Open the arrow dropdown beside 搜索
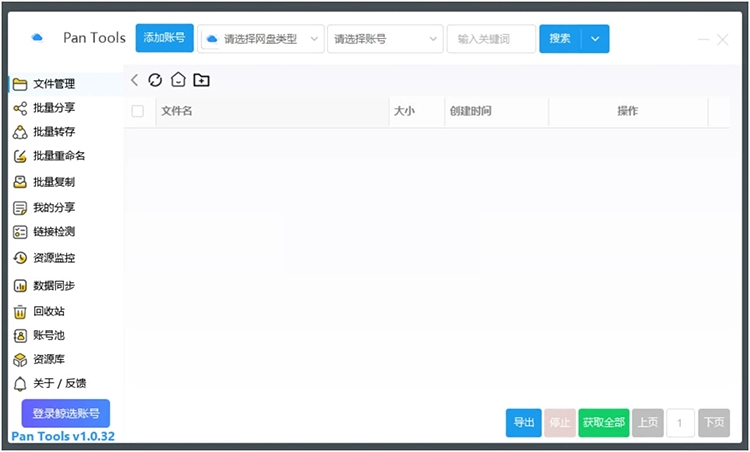 pos(595,39)
